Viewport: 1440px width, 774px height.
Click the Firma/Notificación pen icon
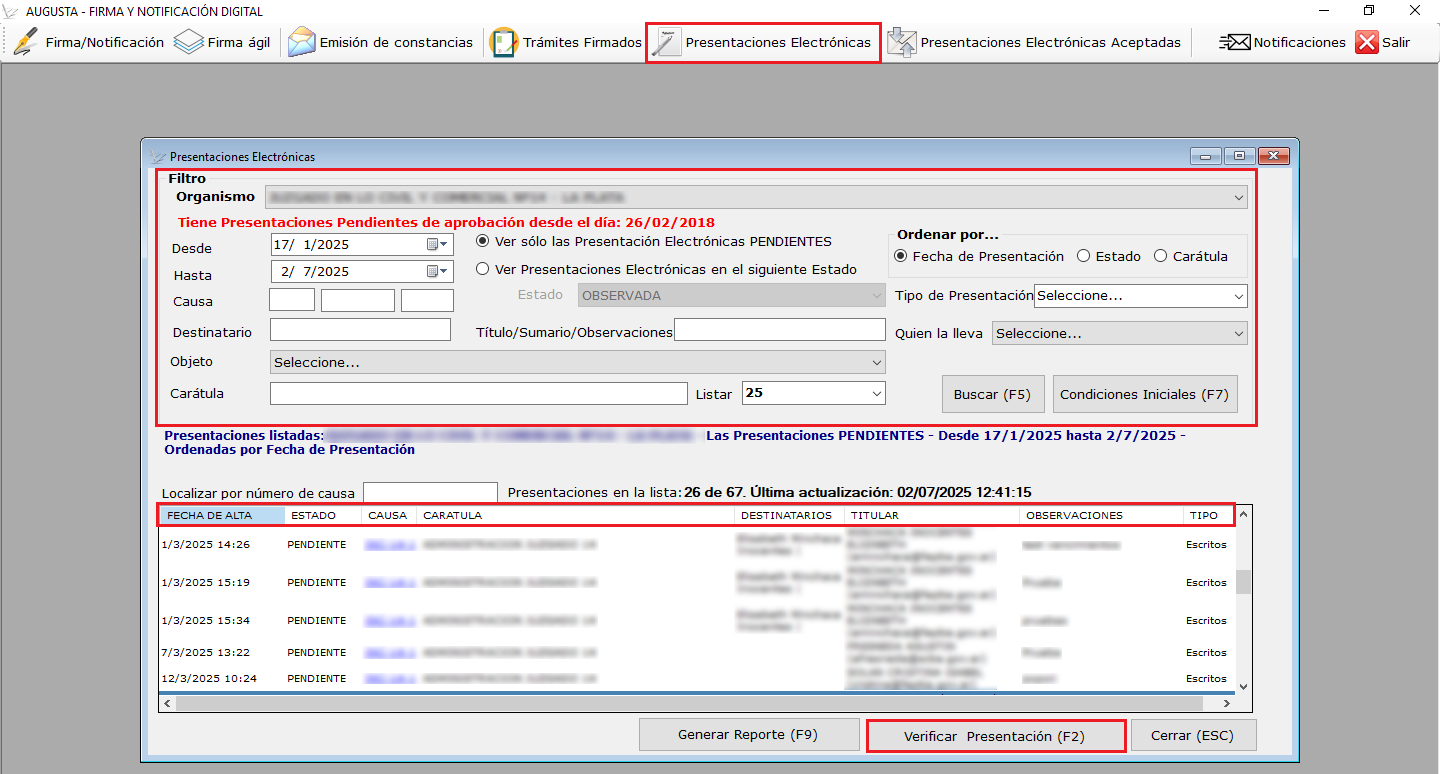(x=26, y=43)
